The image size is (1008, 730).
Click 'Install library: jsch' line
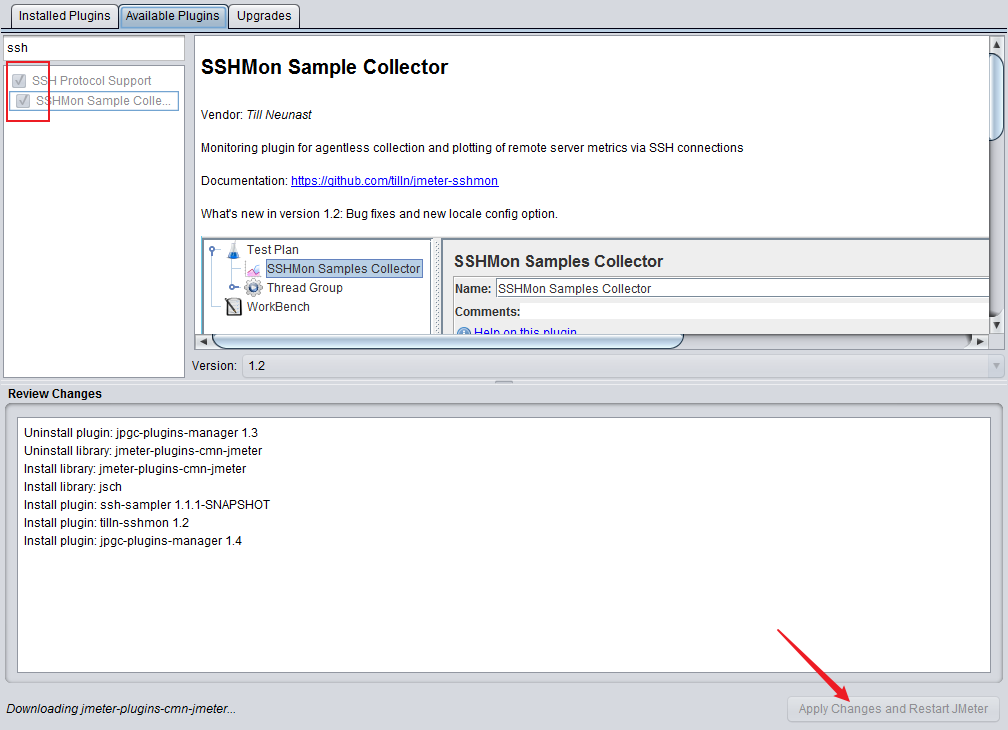point(73,487)
